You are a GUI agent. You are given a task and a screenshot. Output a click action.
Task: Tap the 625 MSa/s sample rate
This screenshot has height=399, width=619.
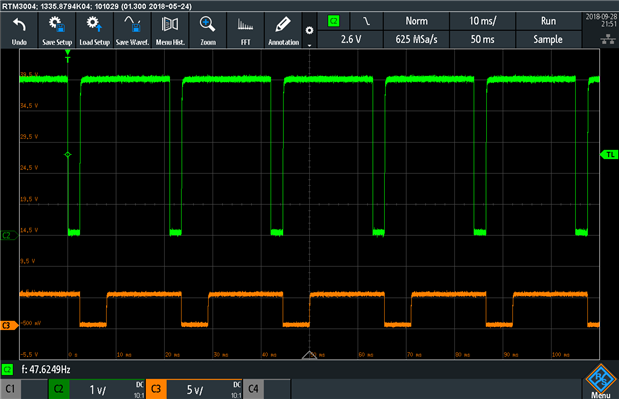click(x=416, y=39)
